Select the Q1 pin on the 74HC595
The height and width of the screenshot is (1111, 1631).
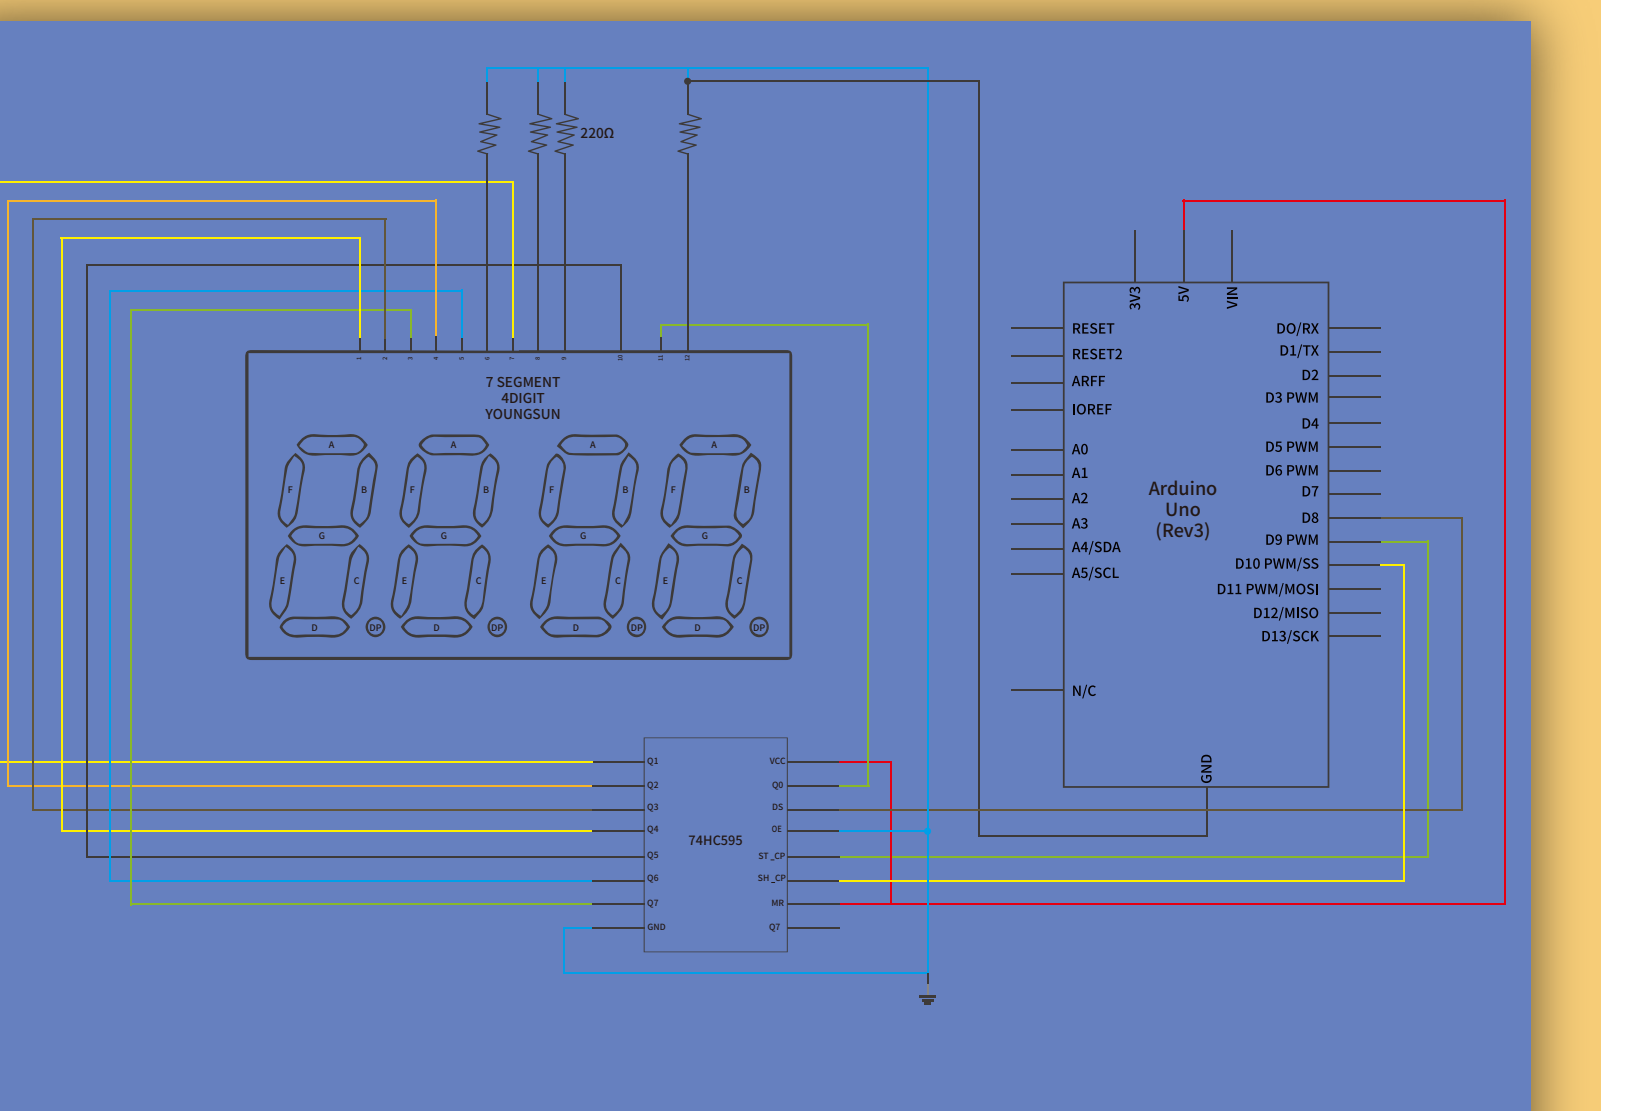[653, 762]
